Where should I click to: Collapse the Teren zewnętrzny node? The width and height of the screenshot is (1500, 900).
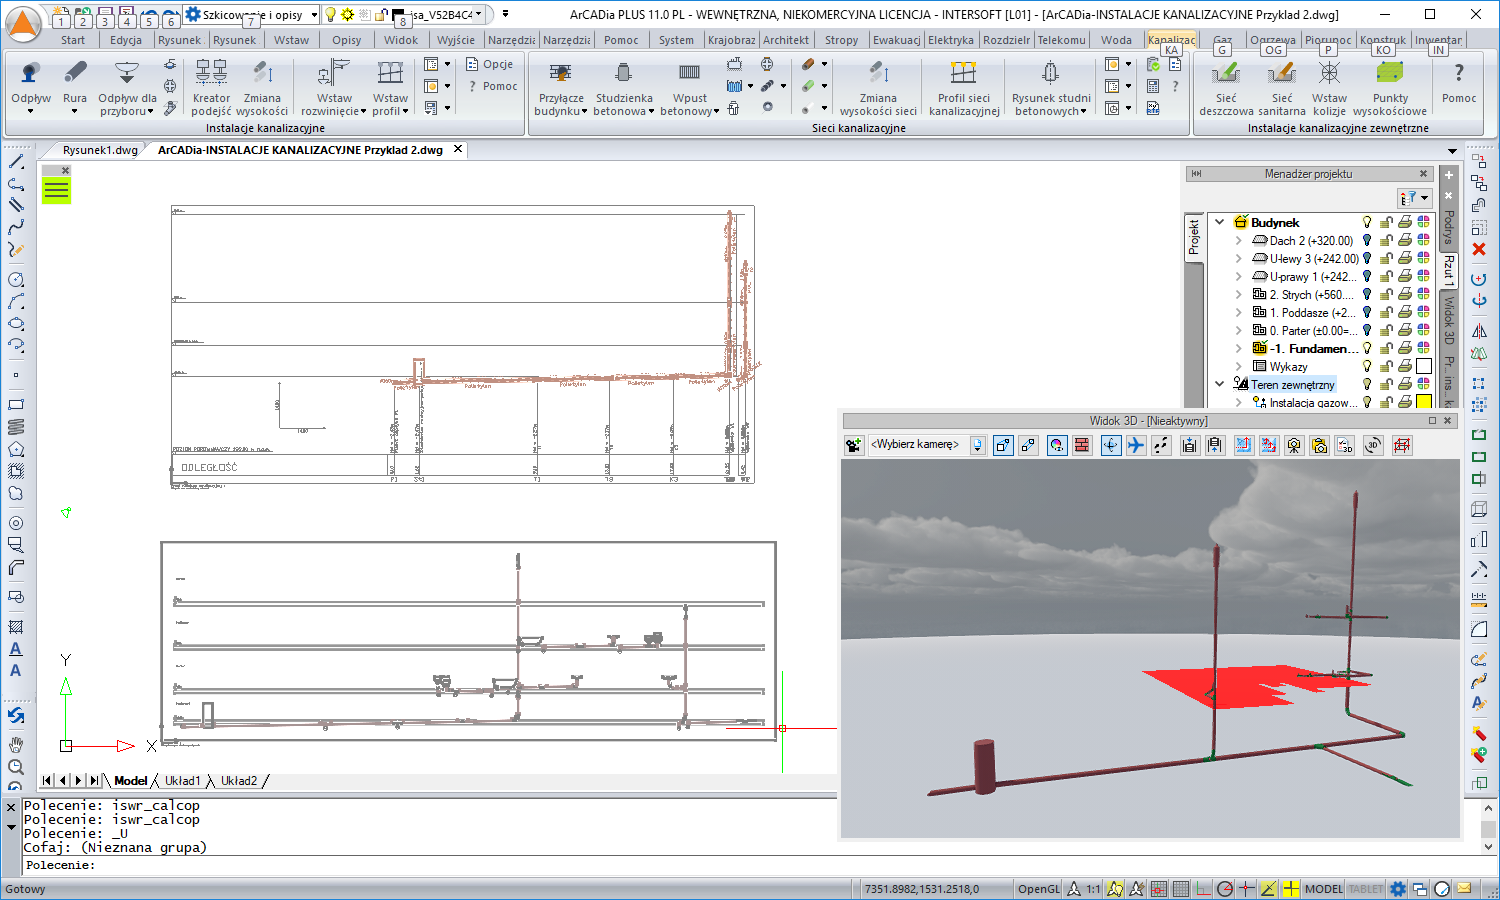tap(1219, 384)
